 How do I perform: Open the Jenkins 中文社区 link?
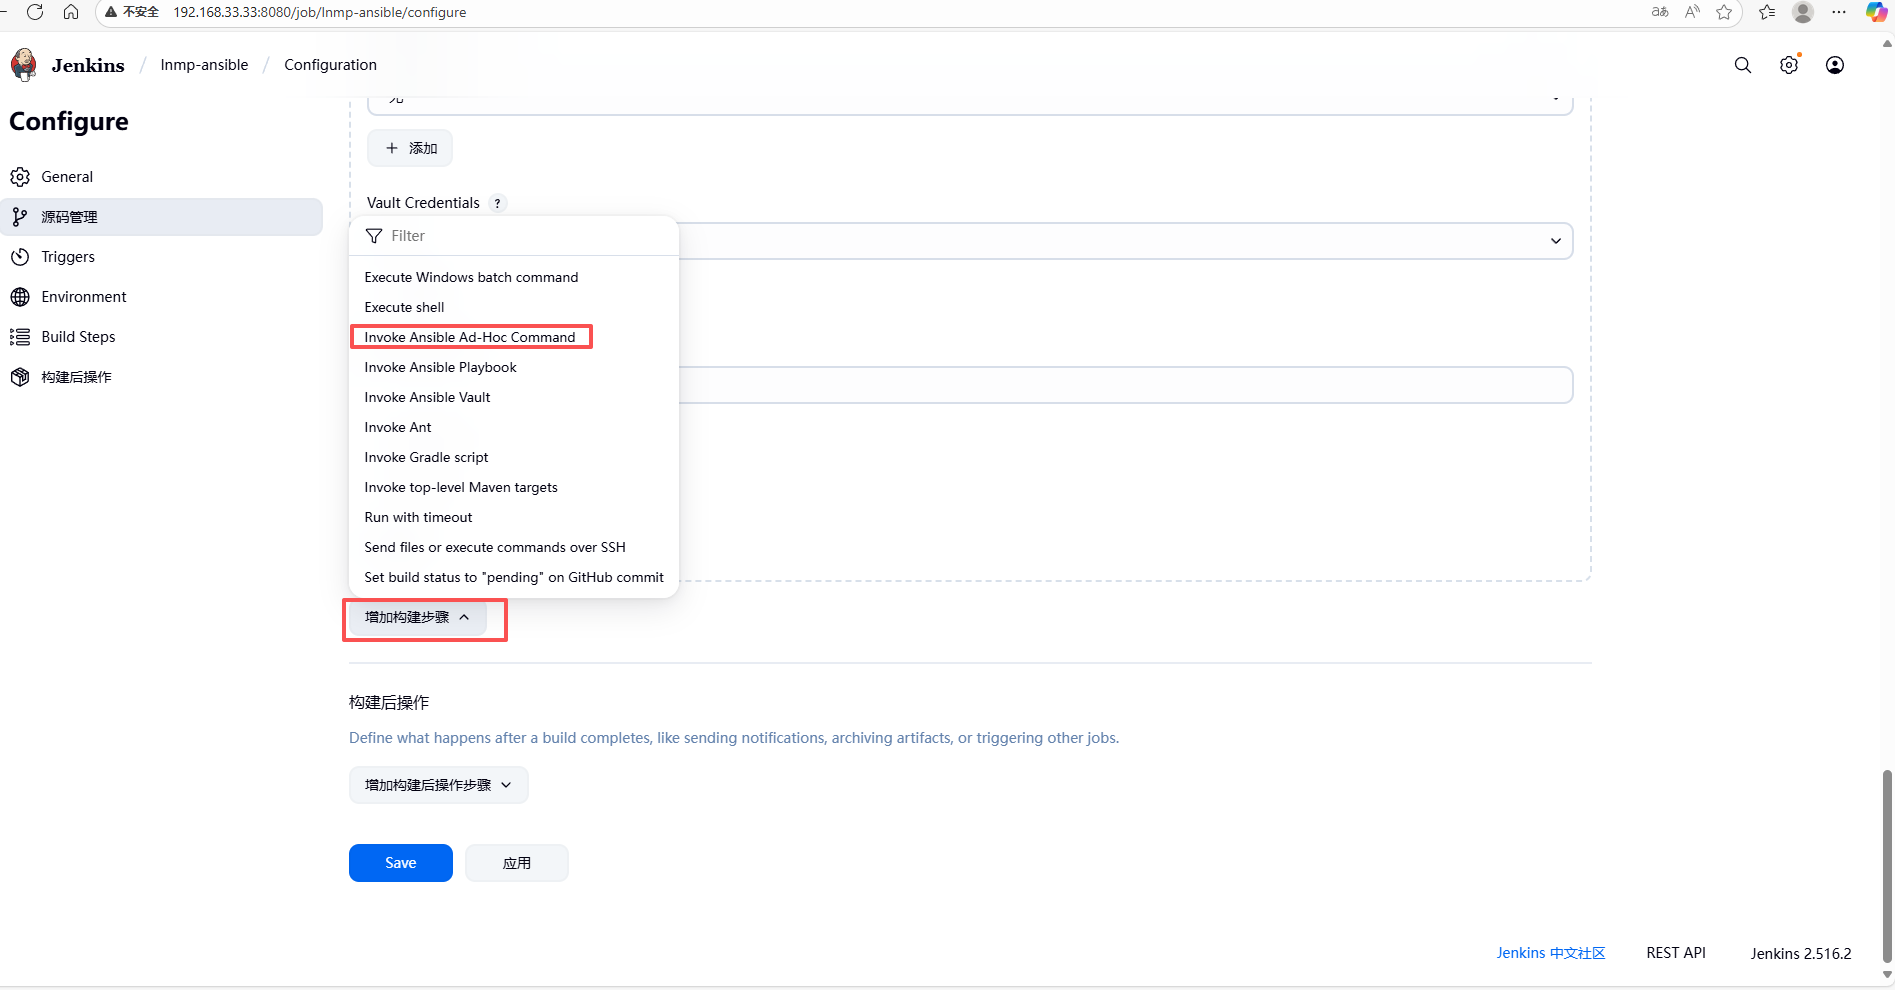click(1551, 953)
